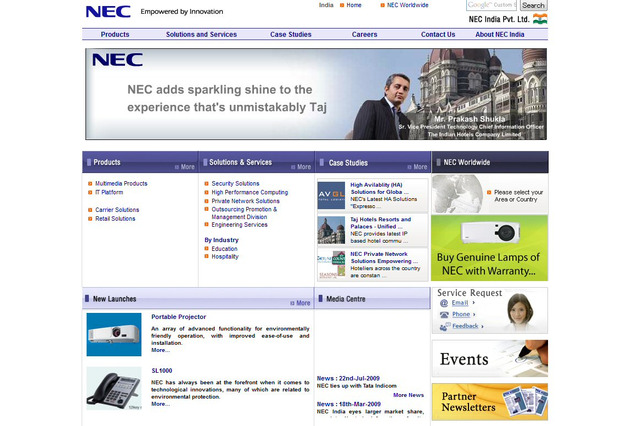
Task: Open the Partner Newsletters banner
Action: [x=489, y=401]
